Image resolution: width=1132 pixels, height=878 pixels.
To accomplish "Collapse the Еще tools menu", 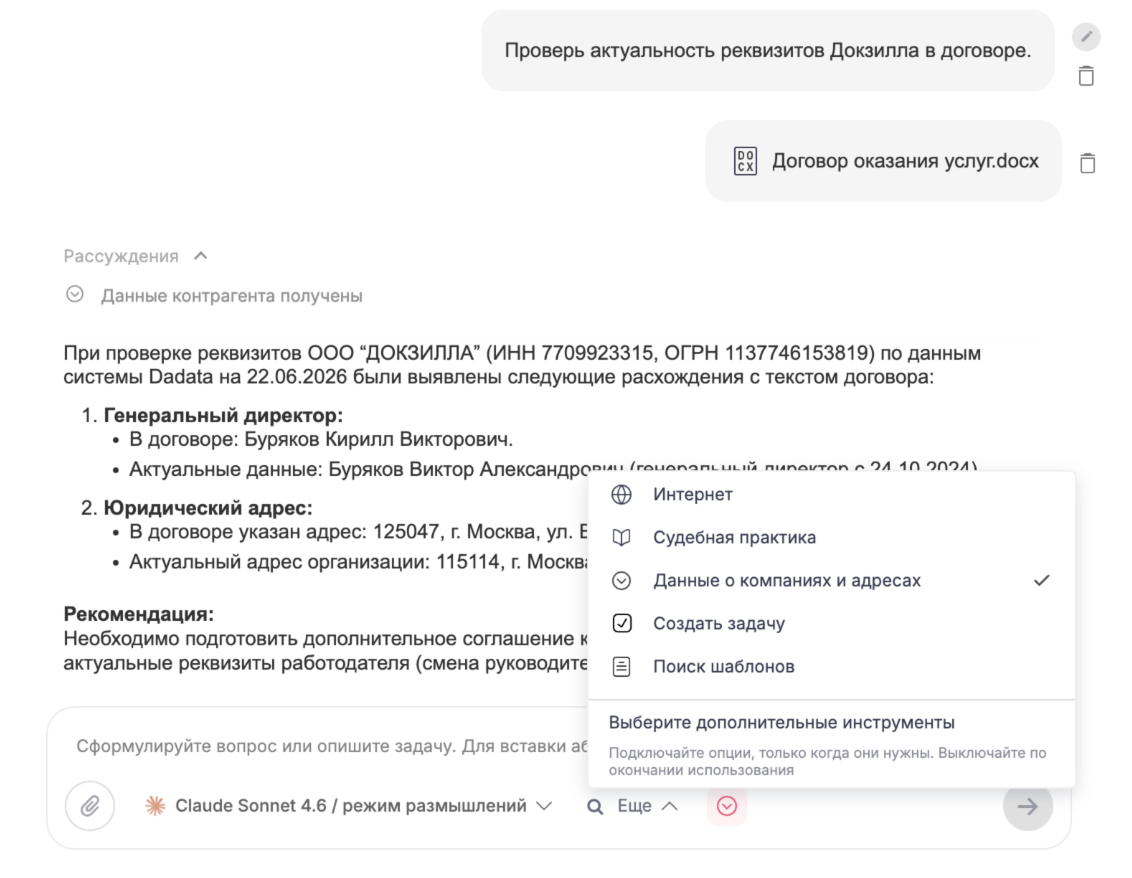I will (648, 806).
